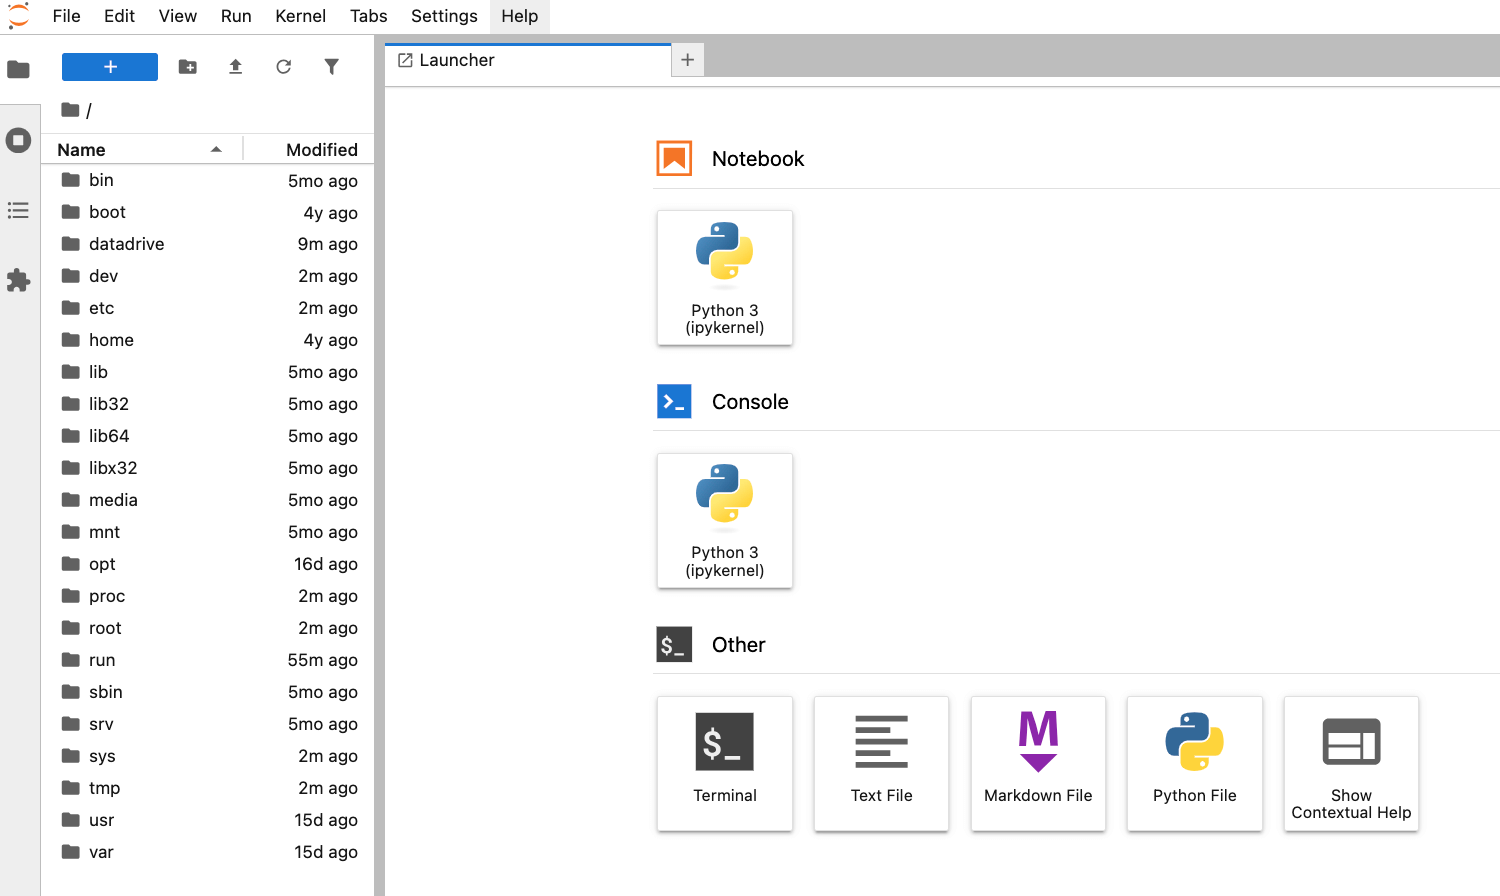Screen dimensions: 1500x896
Task: Select the proc folder
Action: coord(208,596)
